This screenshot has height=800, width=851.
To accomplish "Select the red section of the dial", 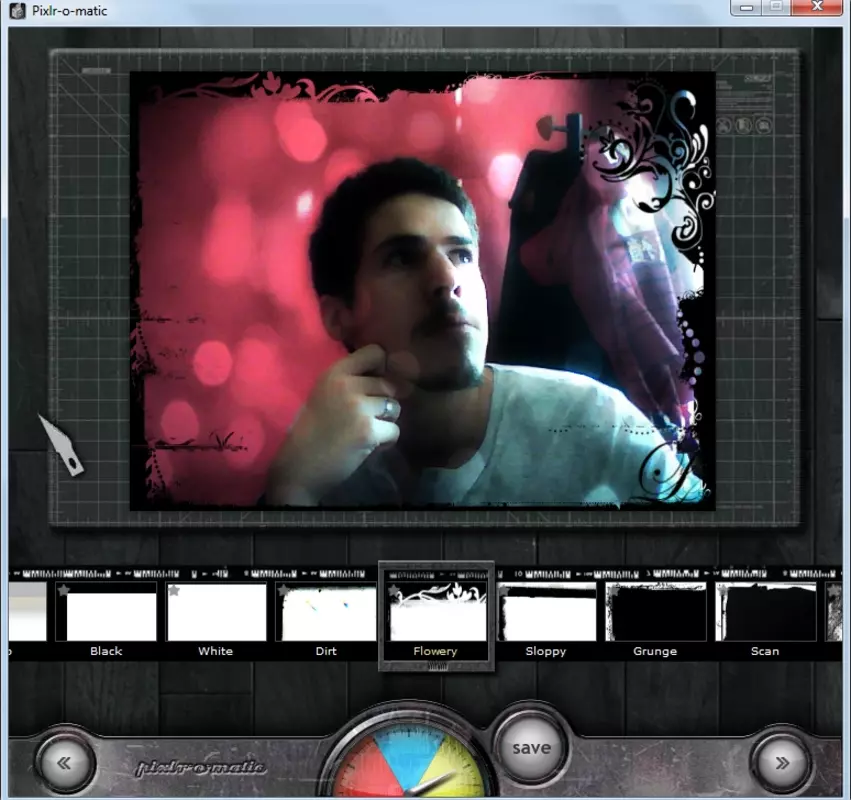I will [365, 771].
